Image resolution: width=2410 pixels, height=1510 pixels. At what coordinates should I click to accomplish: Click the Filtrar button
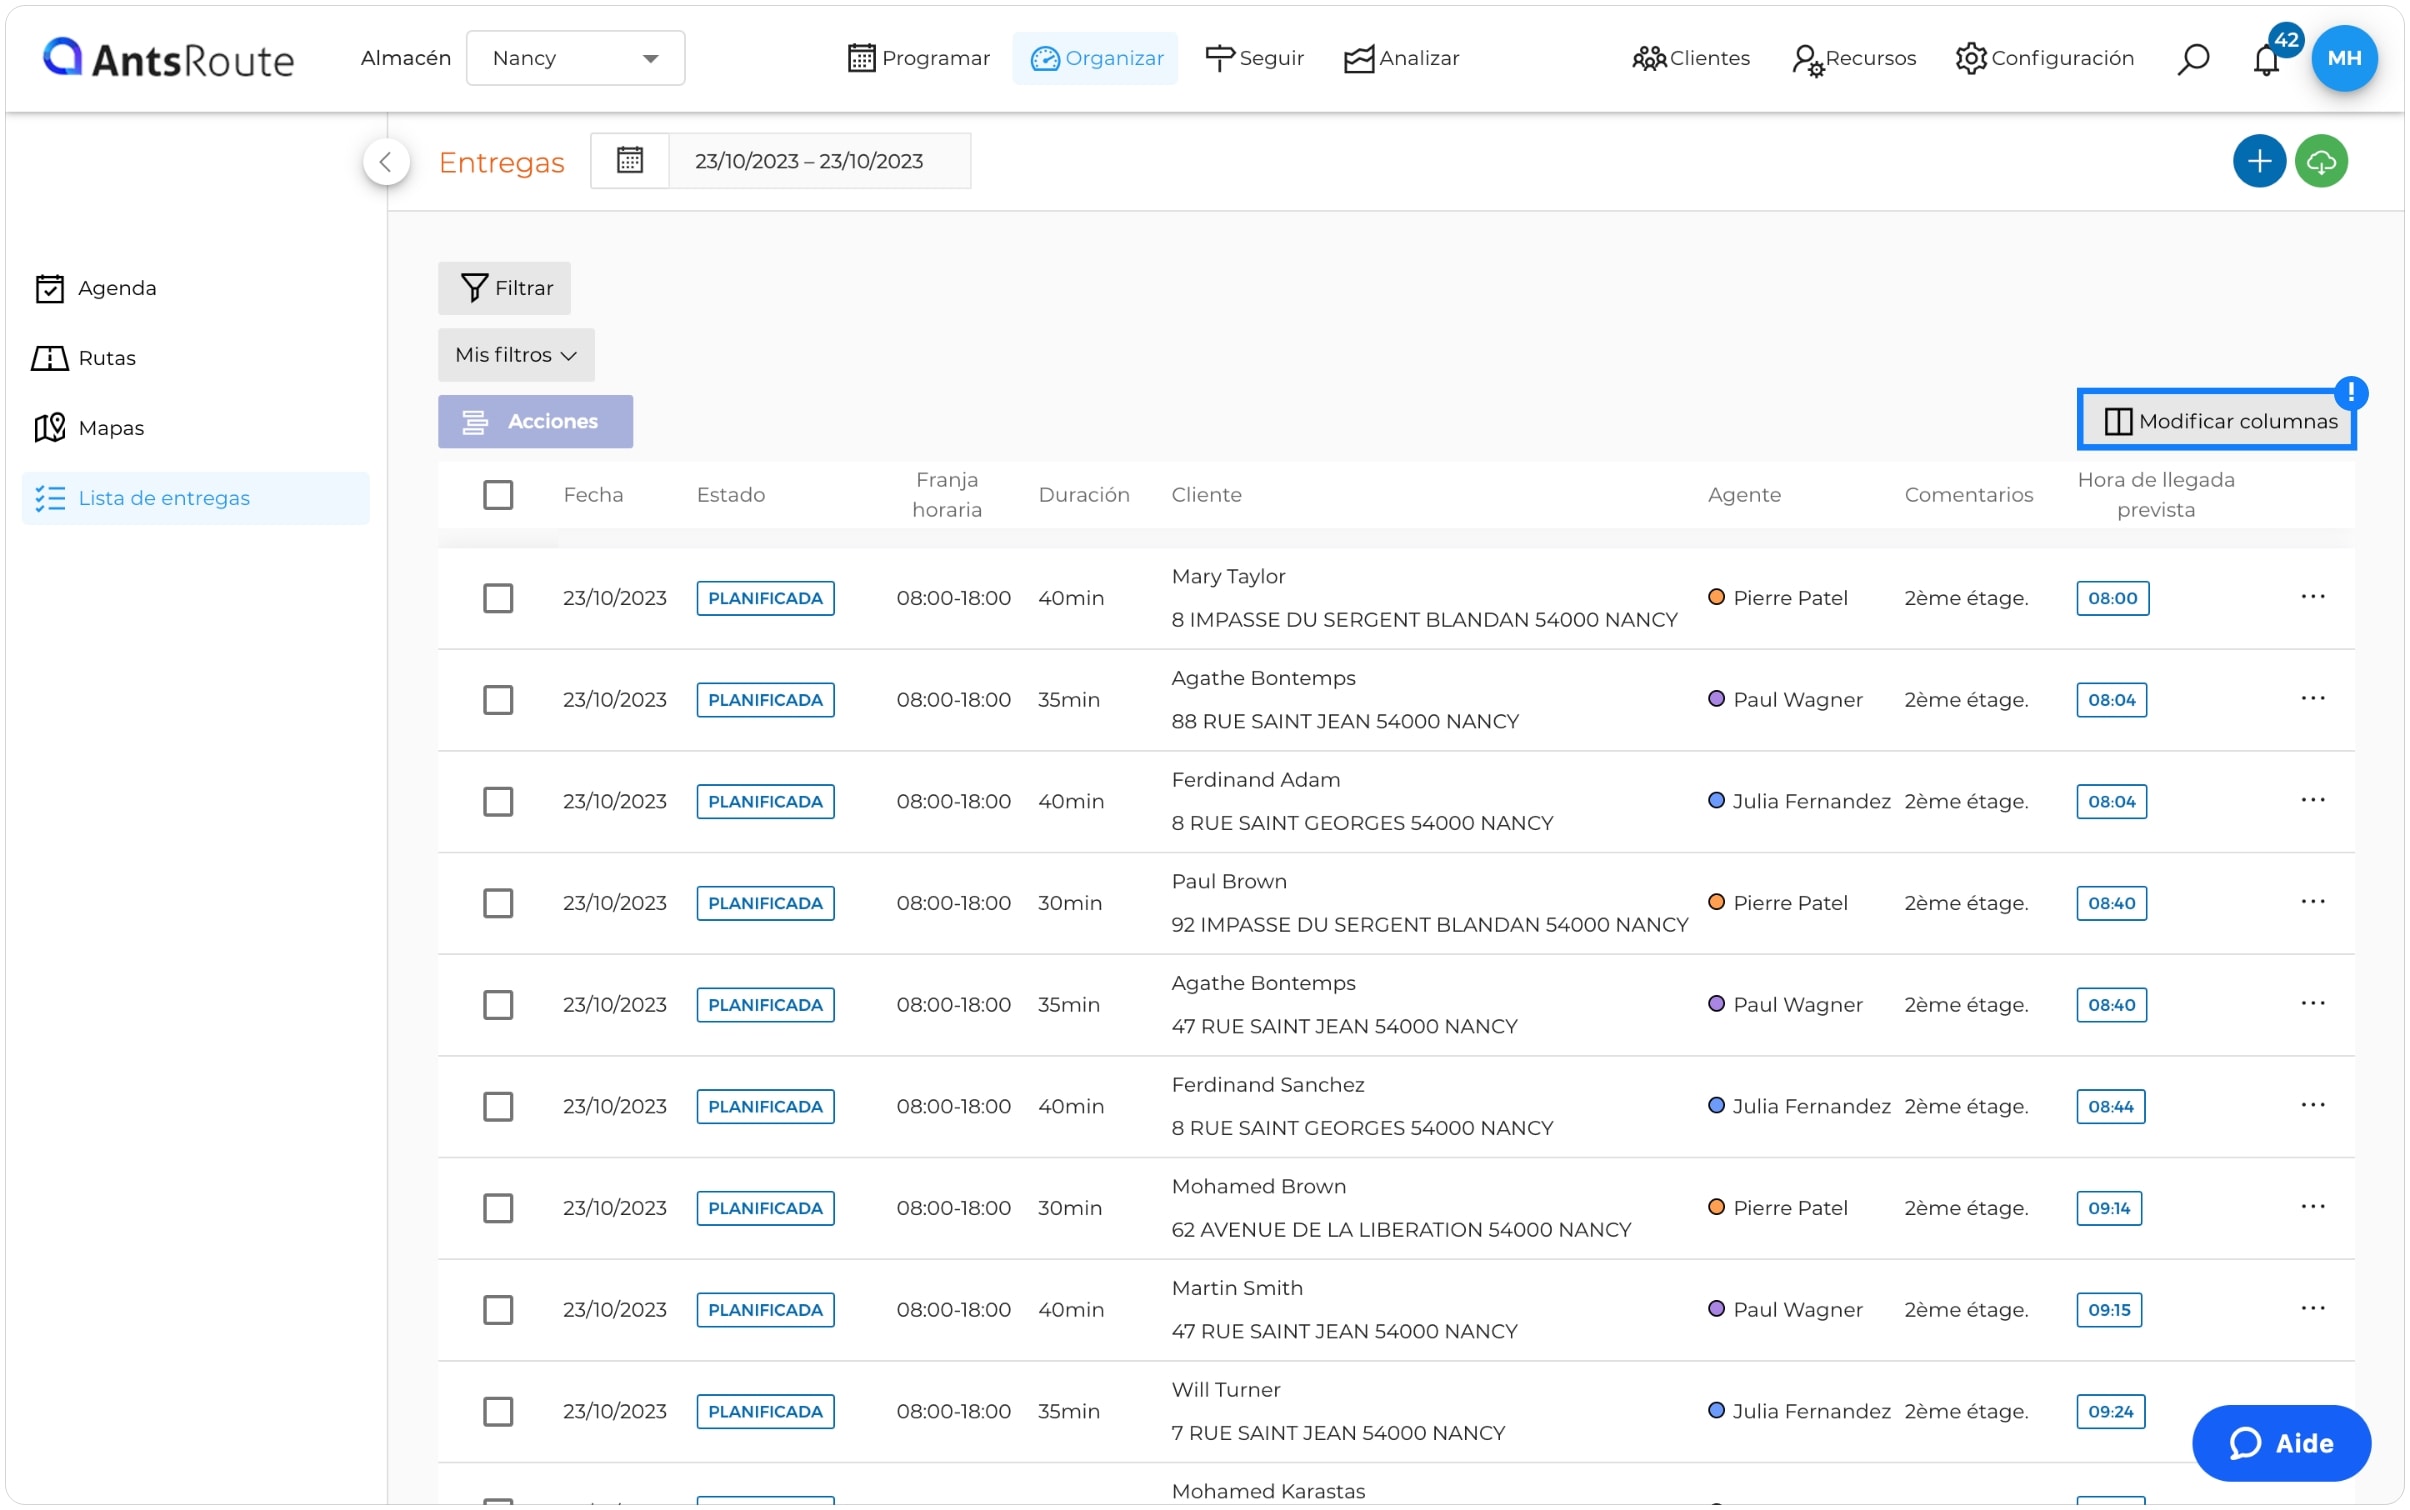(x=504, y=288)
